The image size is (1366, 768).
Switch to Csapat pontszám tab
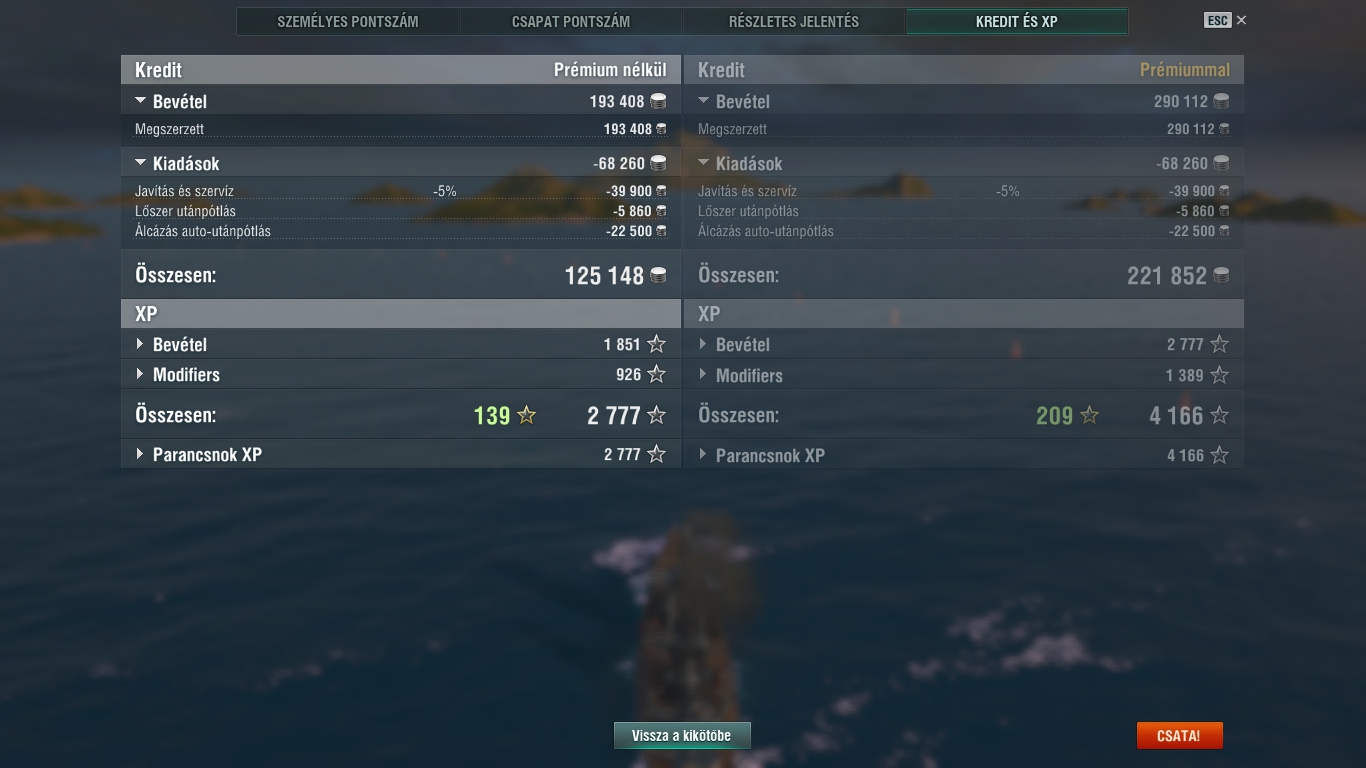coord(571,21)
